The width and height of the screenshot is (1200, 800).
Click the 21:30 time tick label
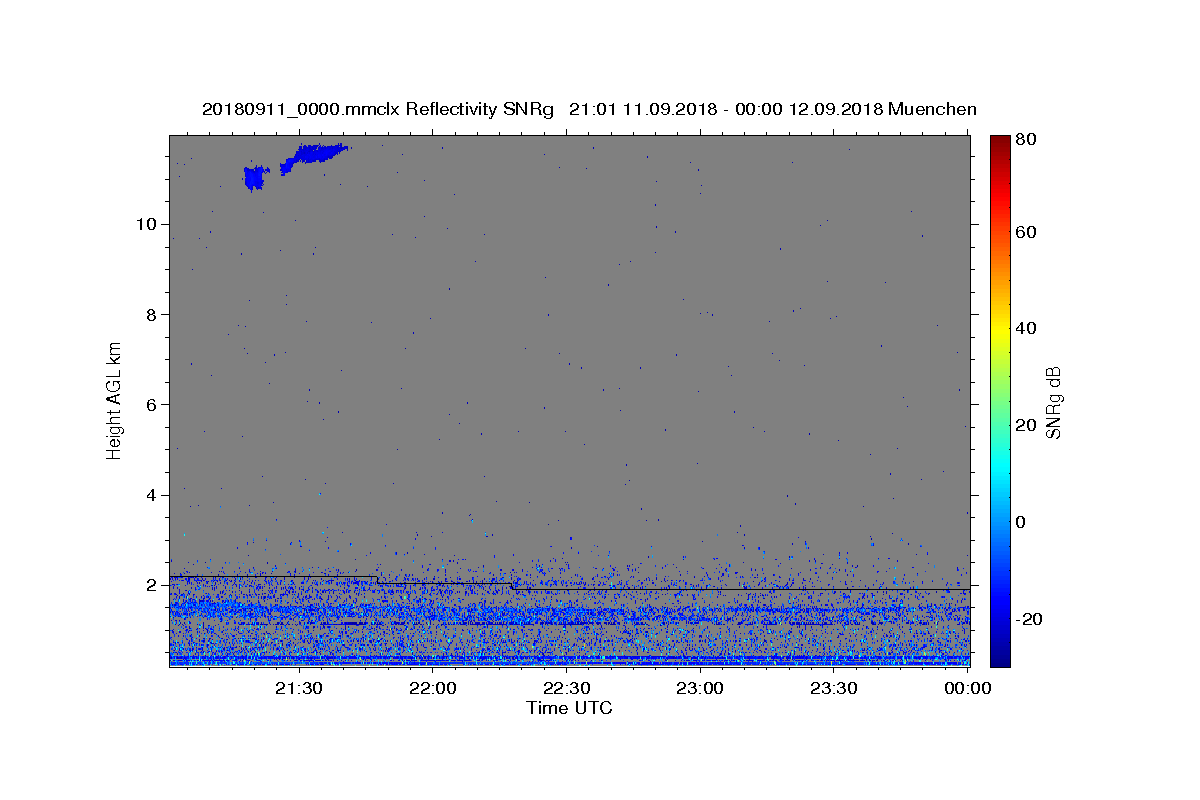(x=299, y=688)
